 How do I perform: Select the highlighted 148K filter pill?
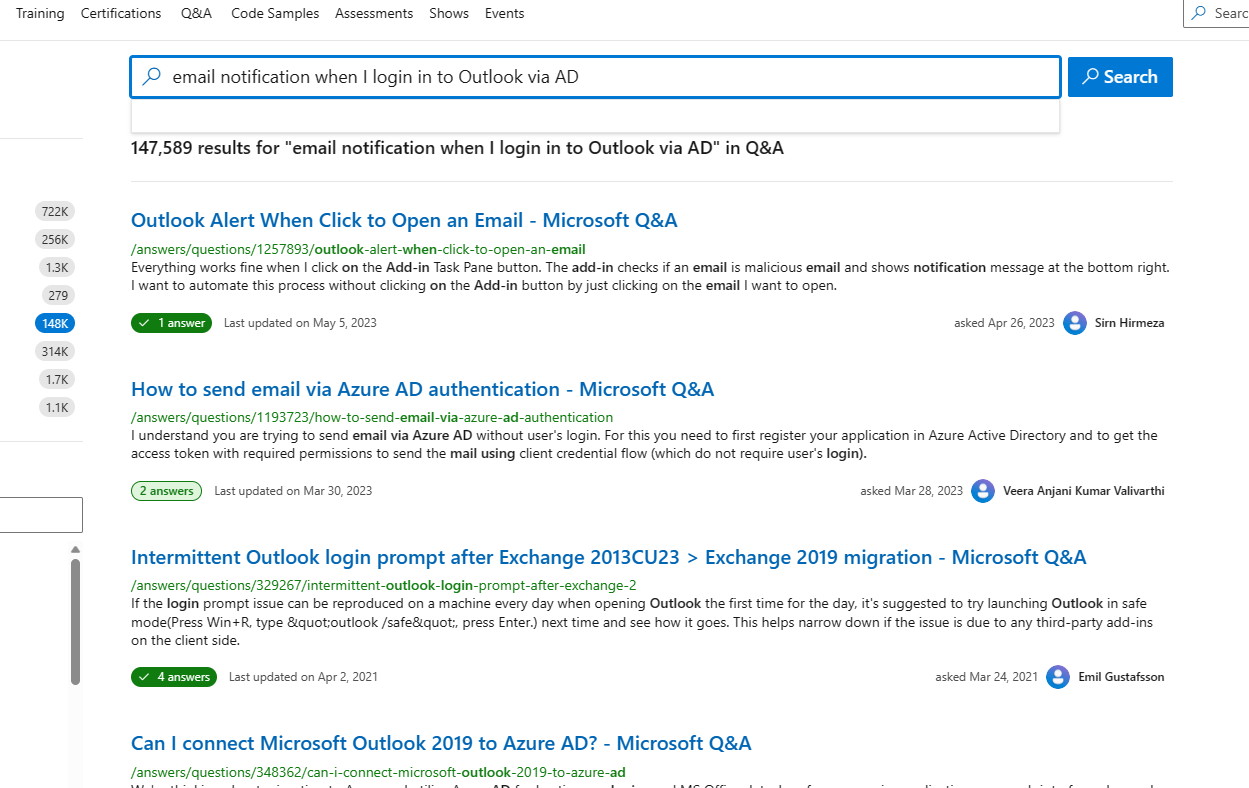pos(55,323)
